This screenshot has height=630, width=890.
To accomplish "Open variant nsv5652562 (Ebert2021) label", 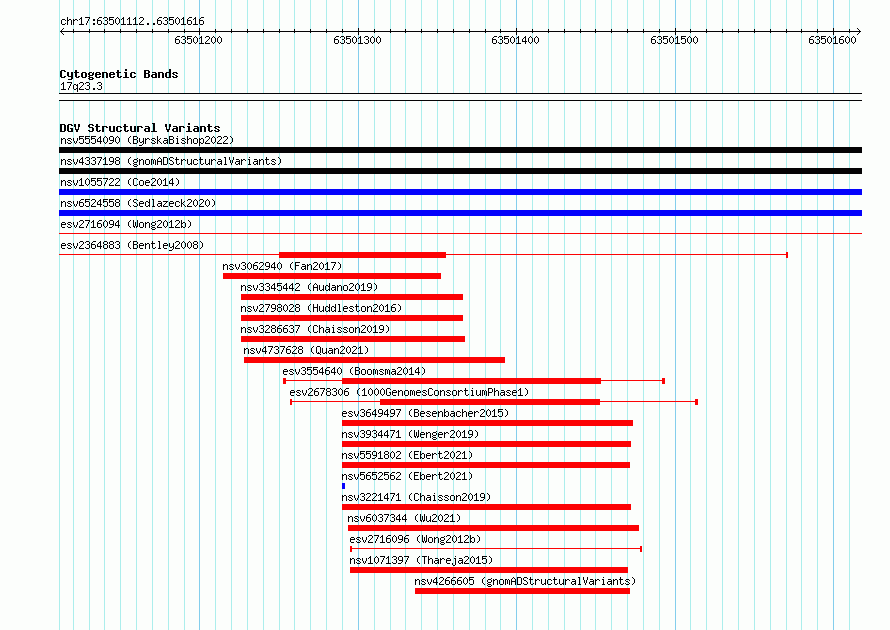I will (407, 476).
